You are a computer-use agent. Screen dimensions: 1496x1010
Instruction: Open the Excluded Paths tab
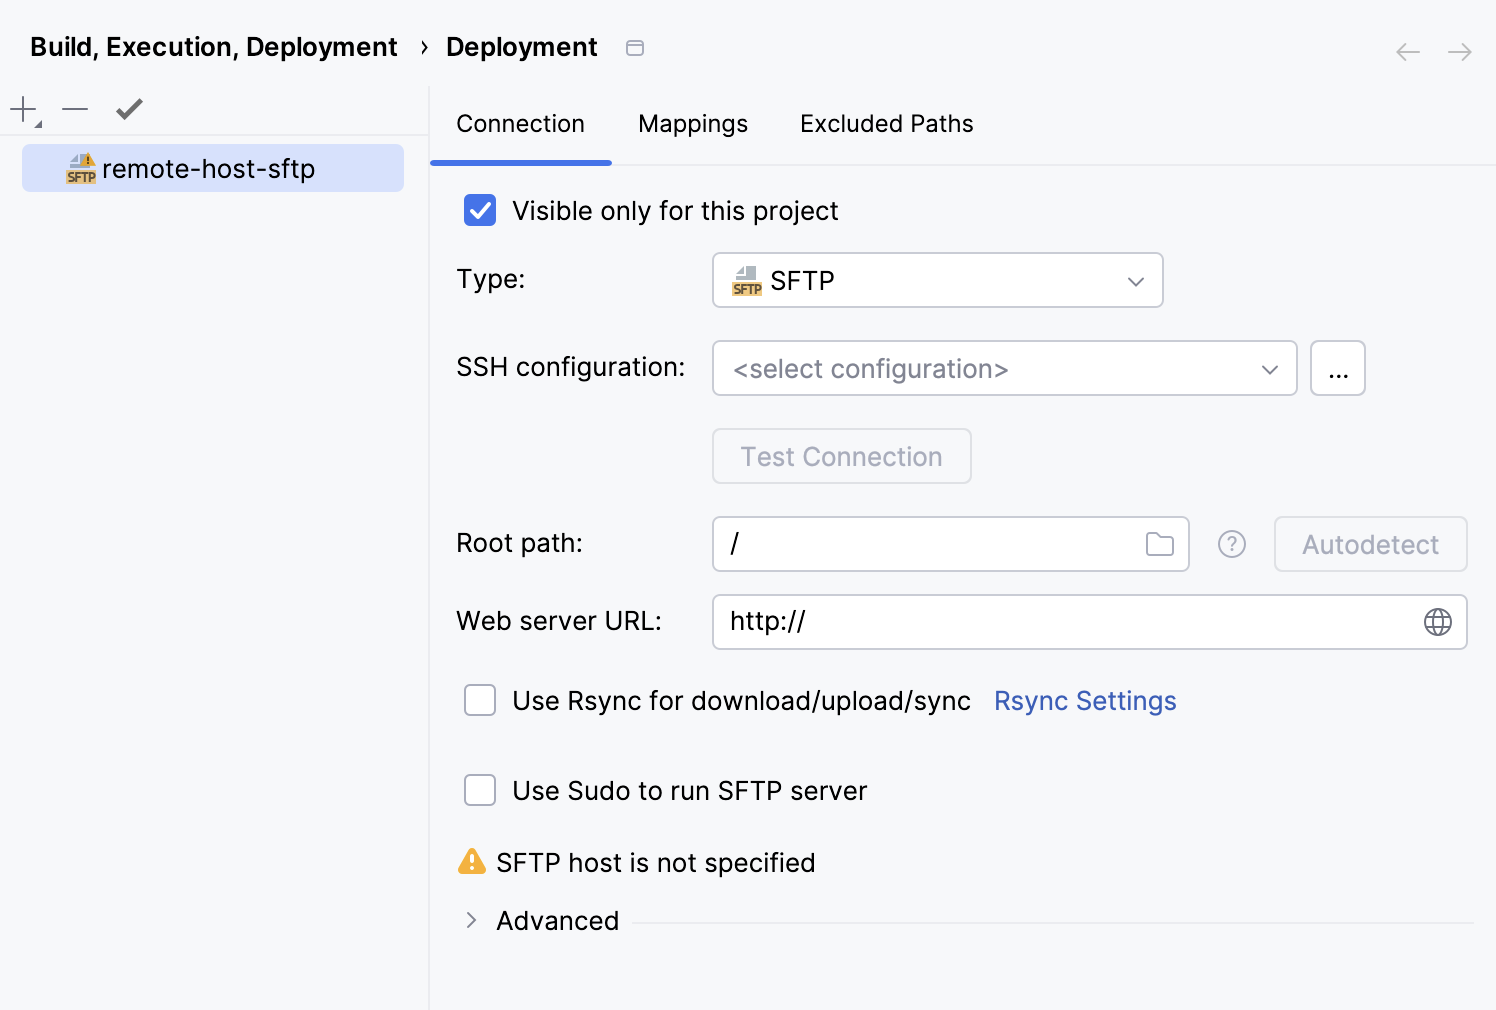point(885,123)
